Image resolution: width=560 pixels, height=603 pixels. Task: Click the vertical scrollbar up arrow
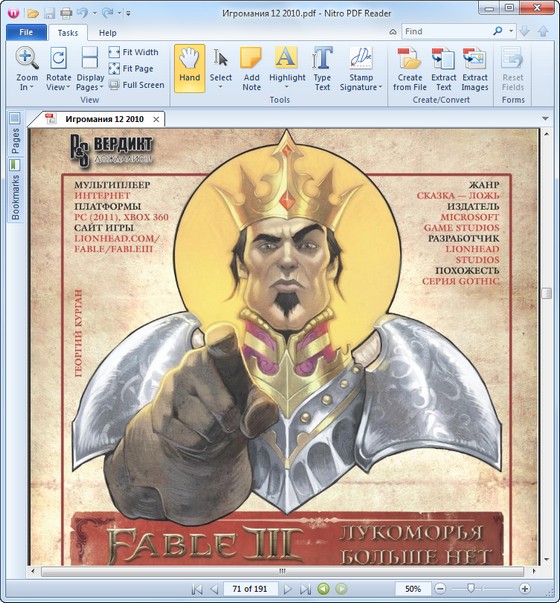(546, 133)
